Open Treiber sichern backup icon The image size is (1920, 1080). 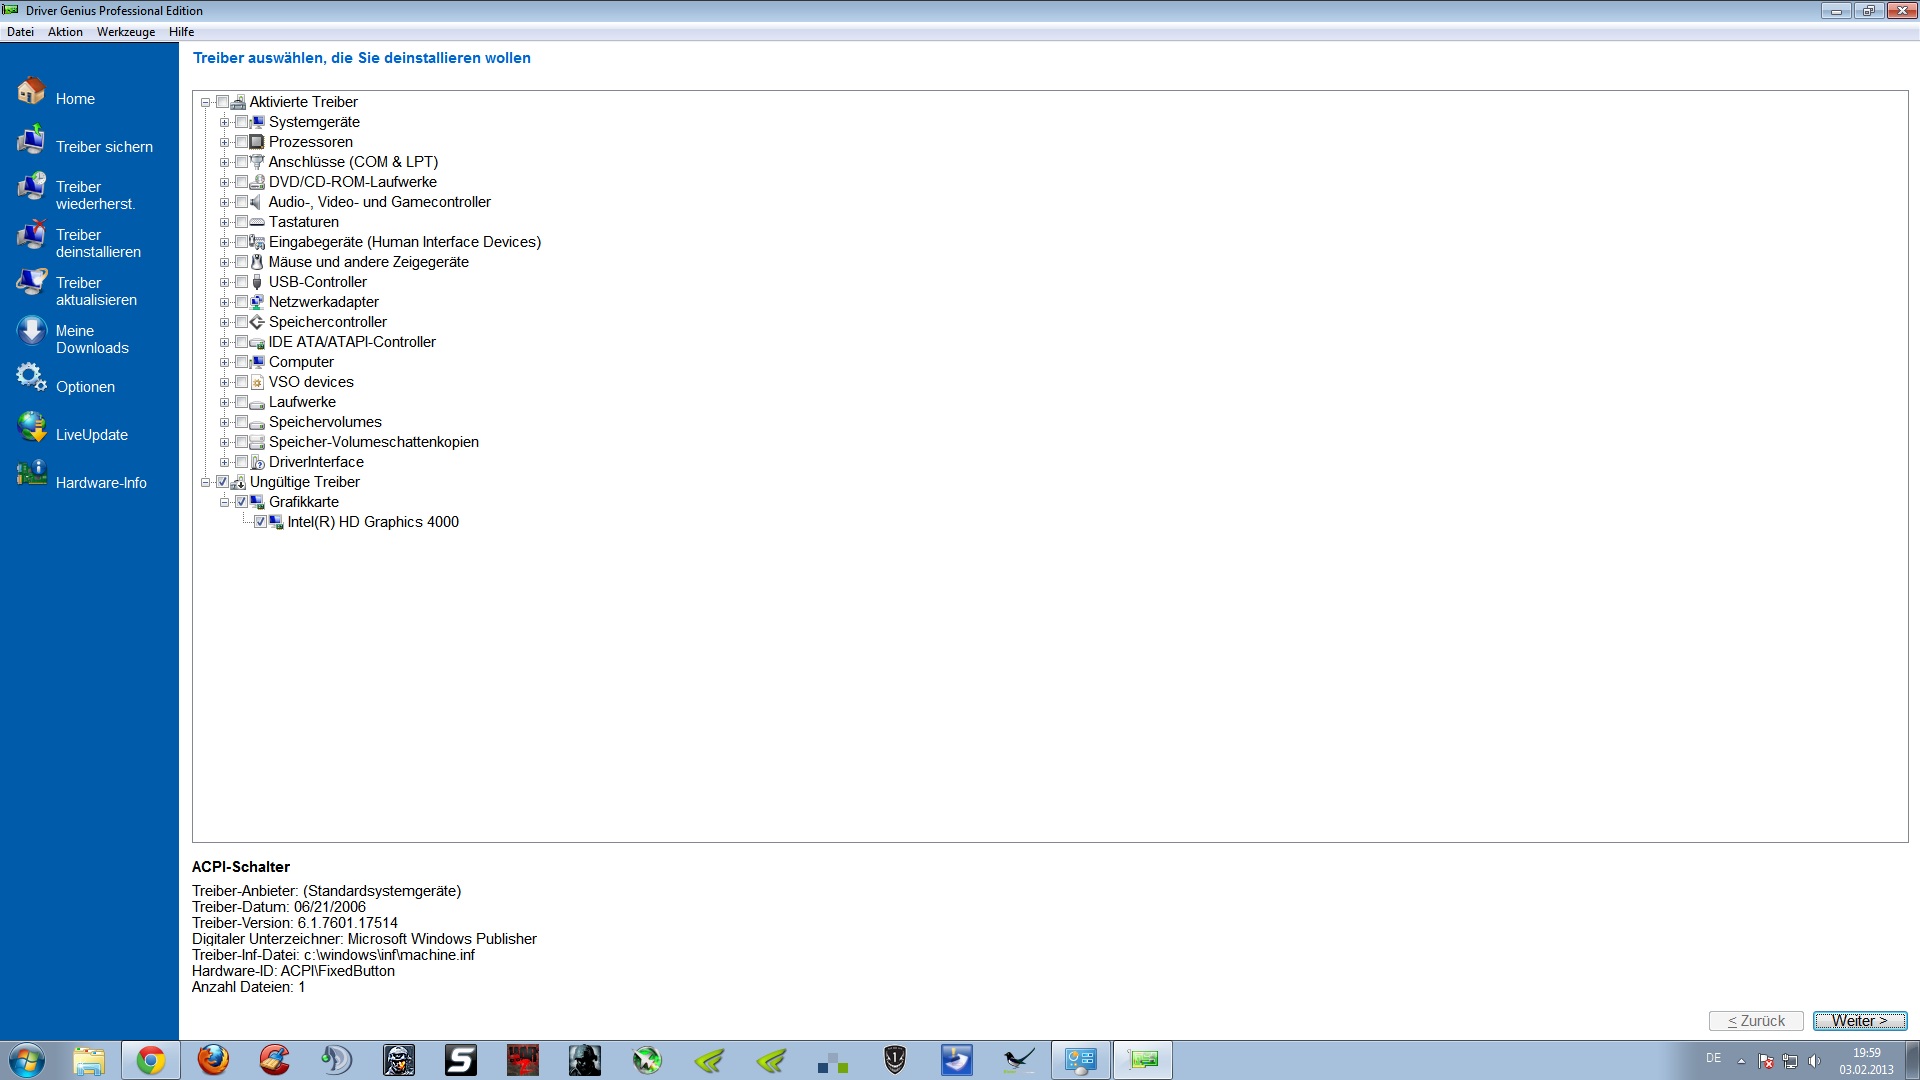(x=31, y=140)
